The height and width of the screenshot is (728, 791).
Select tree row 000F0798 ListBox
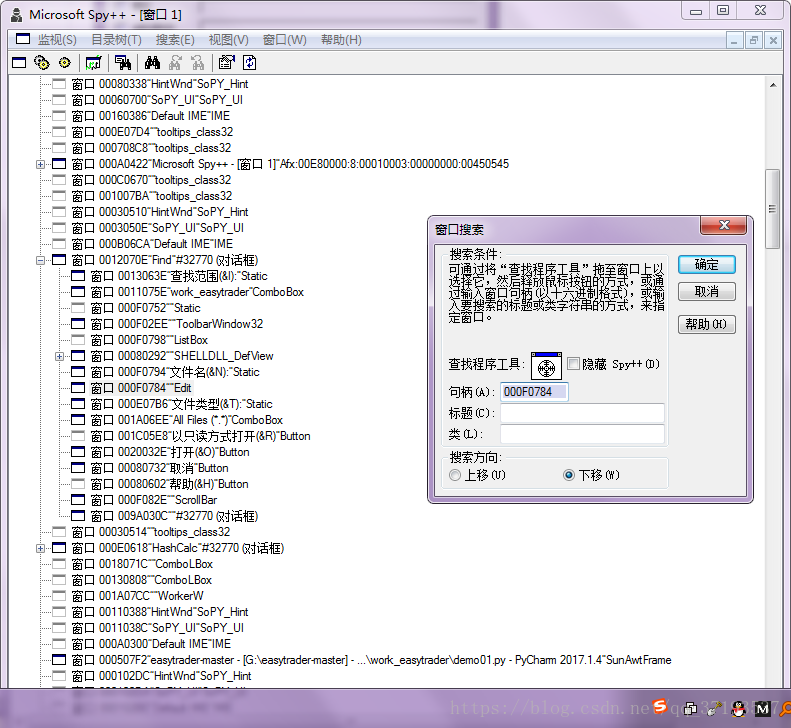coord(149,340)
